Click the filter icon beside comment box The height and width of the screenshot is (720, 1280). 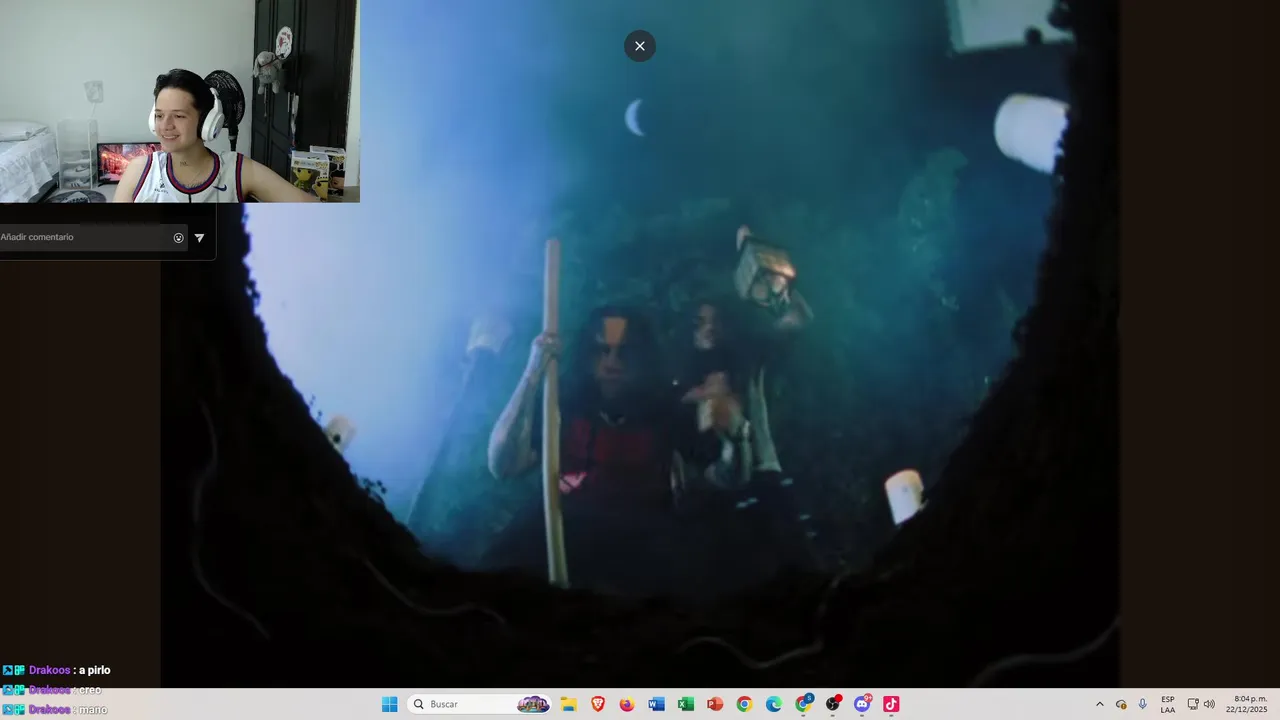(199, 238)
